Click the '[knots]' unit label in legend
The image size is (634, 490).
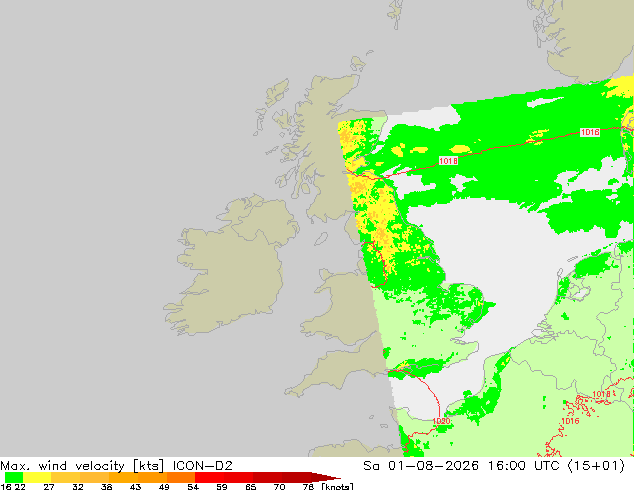338,486
